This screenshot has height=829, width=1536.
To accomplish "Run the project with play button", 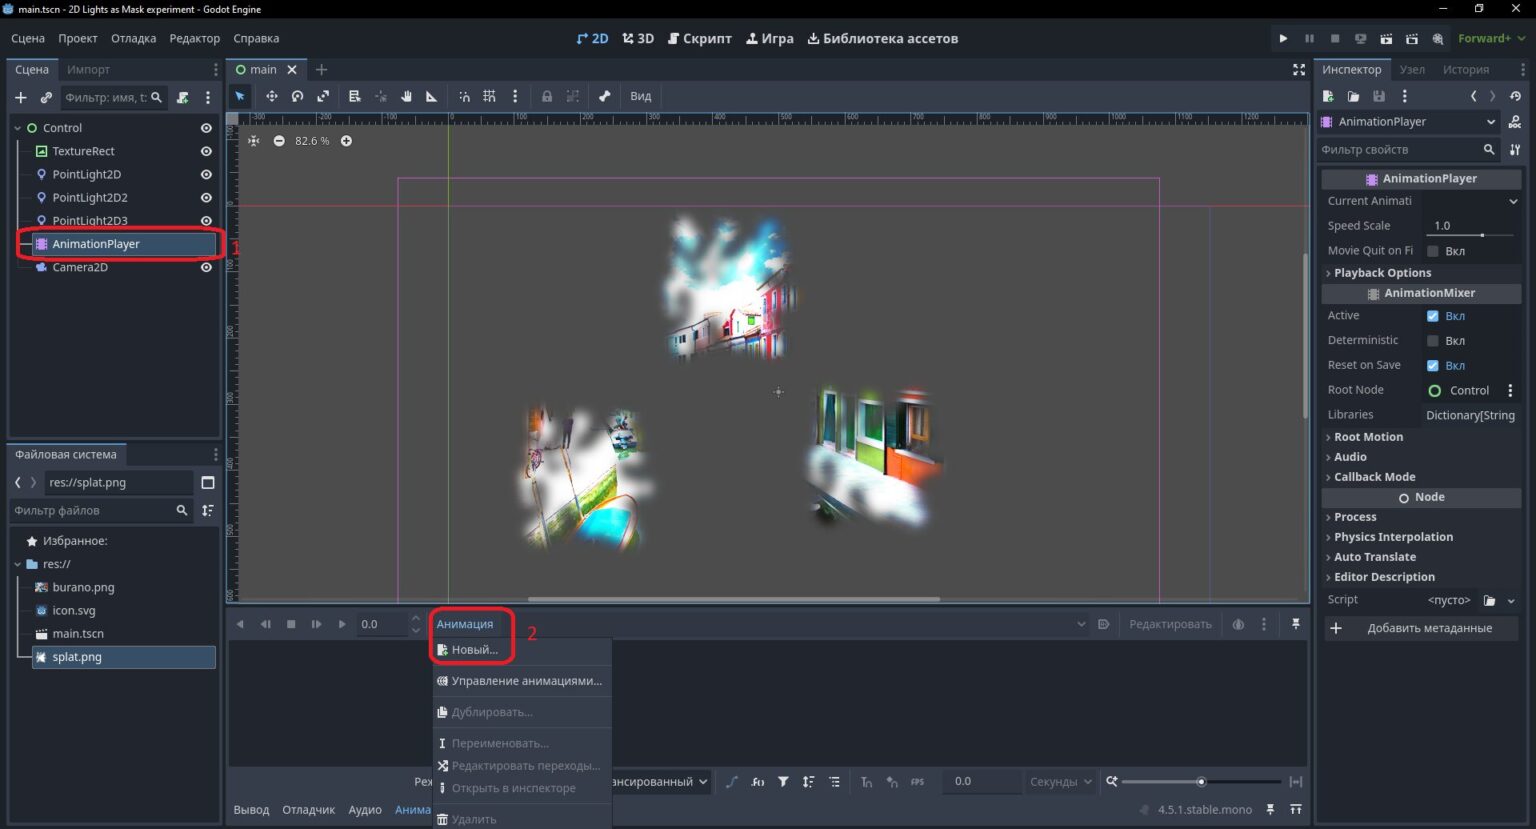I will pos(1283,38).
